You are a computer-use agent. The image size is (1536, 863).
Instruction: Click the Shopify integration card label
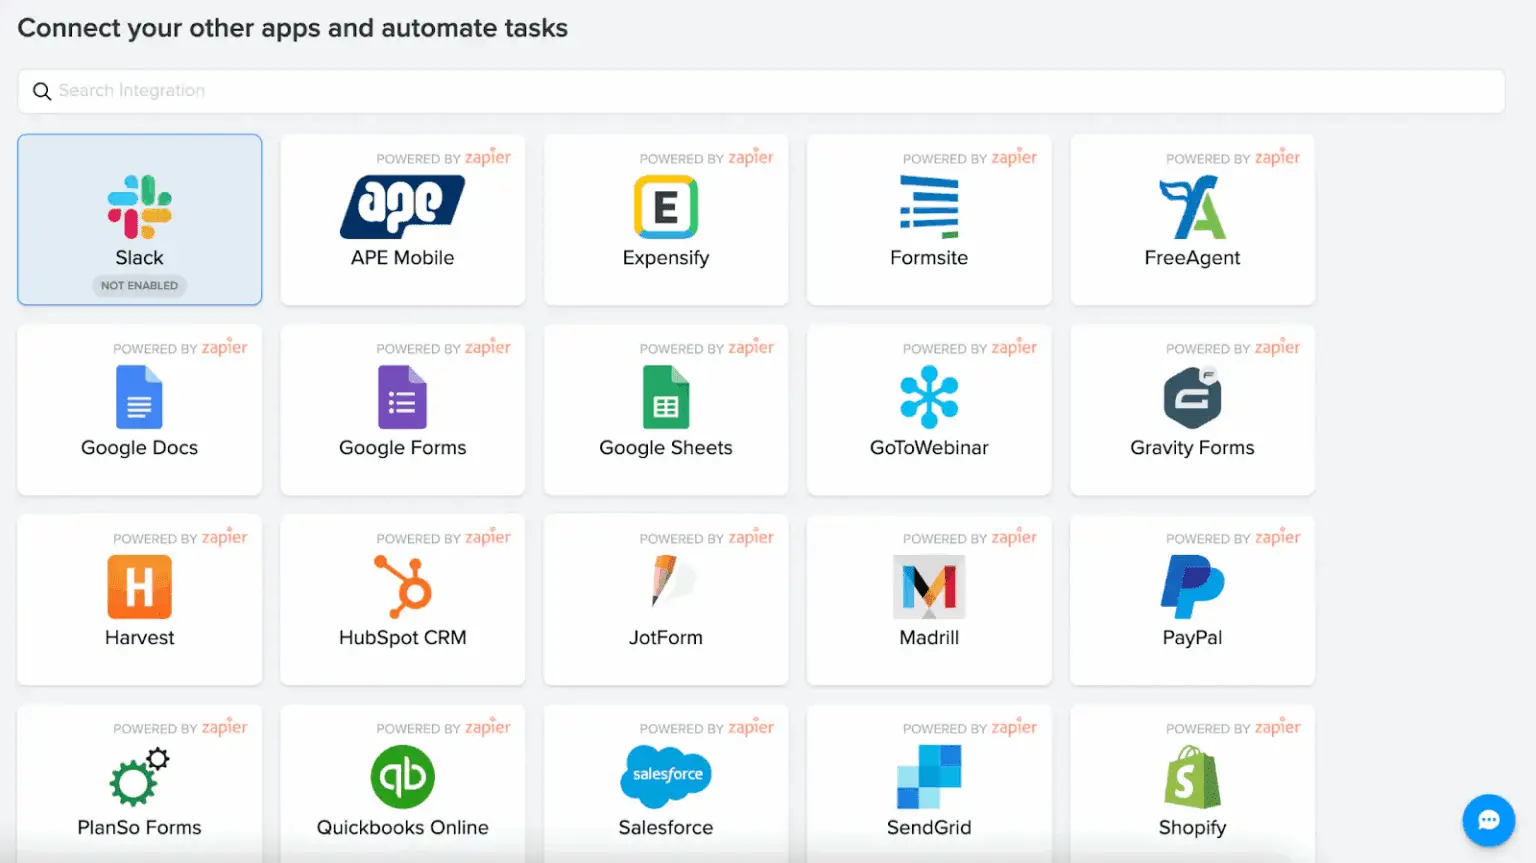(1192, 828)
